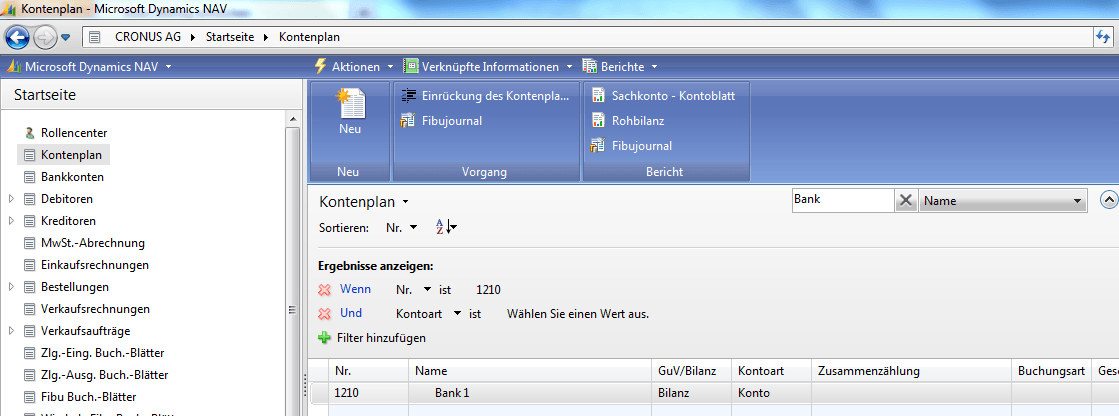Click the refresh icon in the address bar

tap(1104, 36)
